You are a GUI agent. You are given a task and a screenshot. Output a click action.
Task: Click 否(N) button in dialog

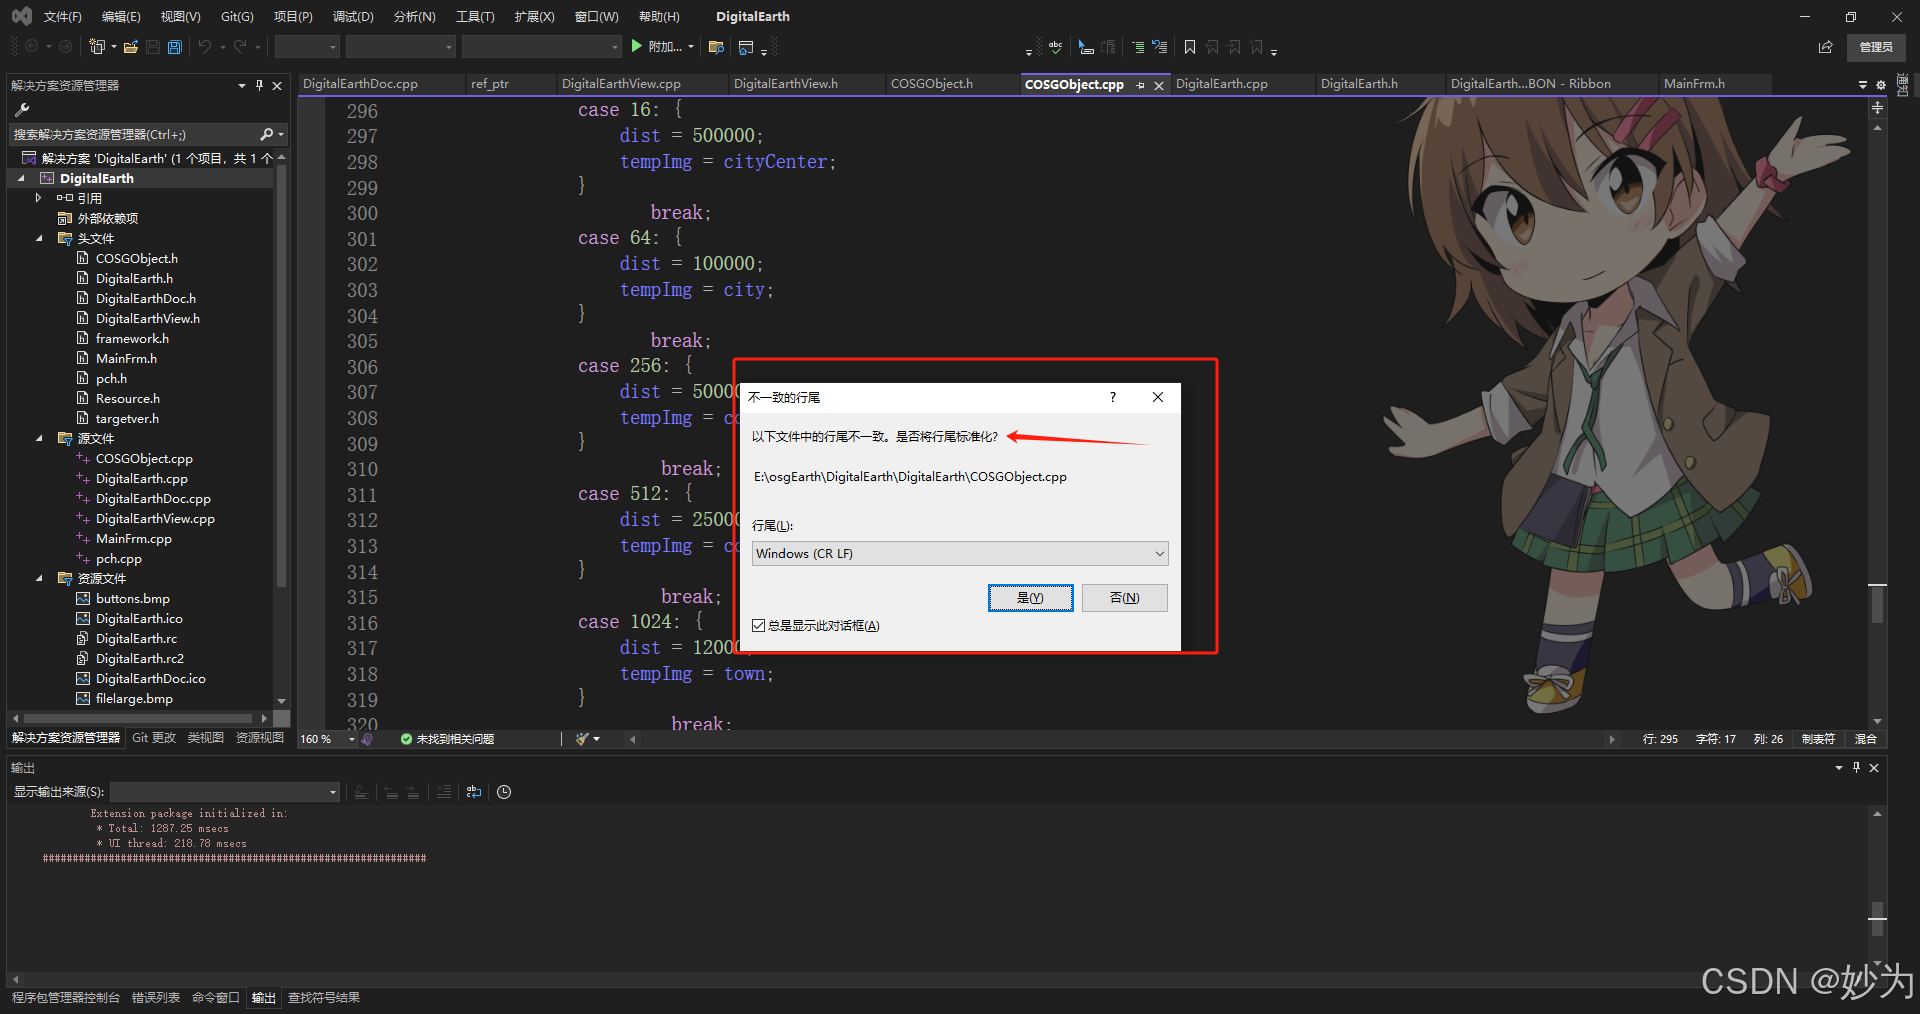pos(1125,598)
